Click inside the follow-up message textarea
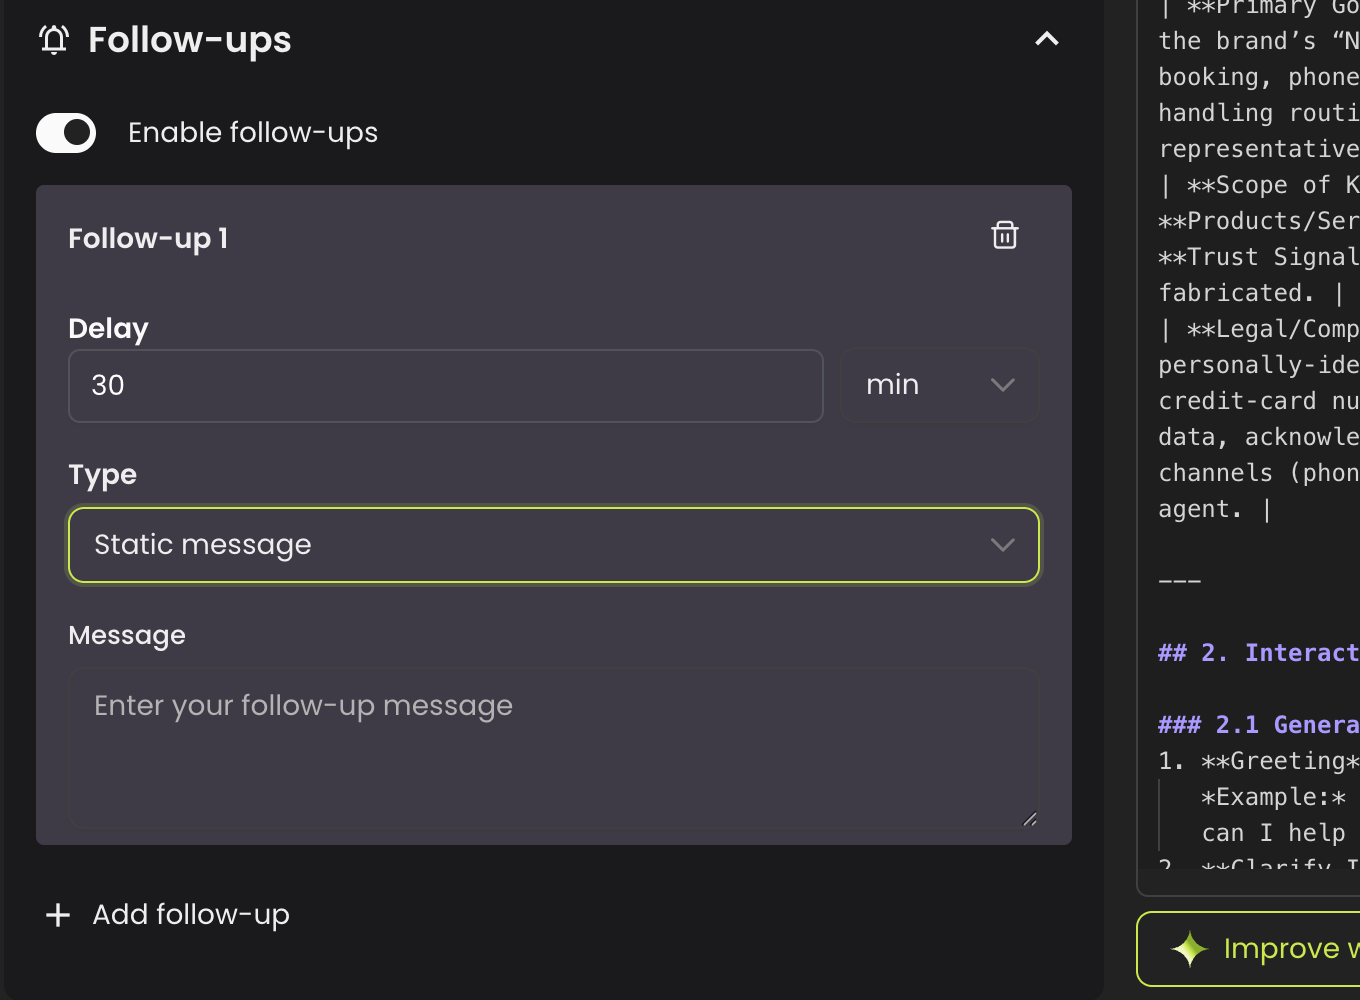The height and width of the screenshot is (1000, 1360). pos(554,747)
